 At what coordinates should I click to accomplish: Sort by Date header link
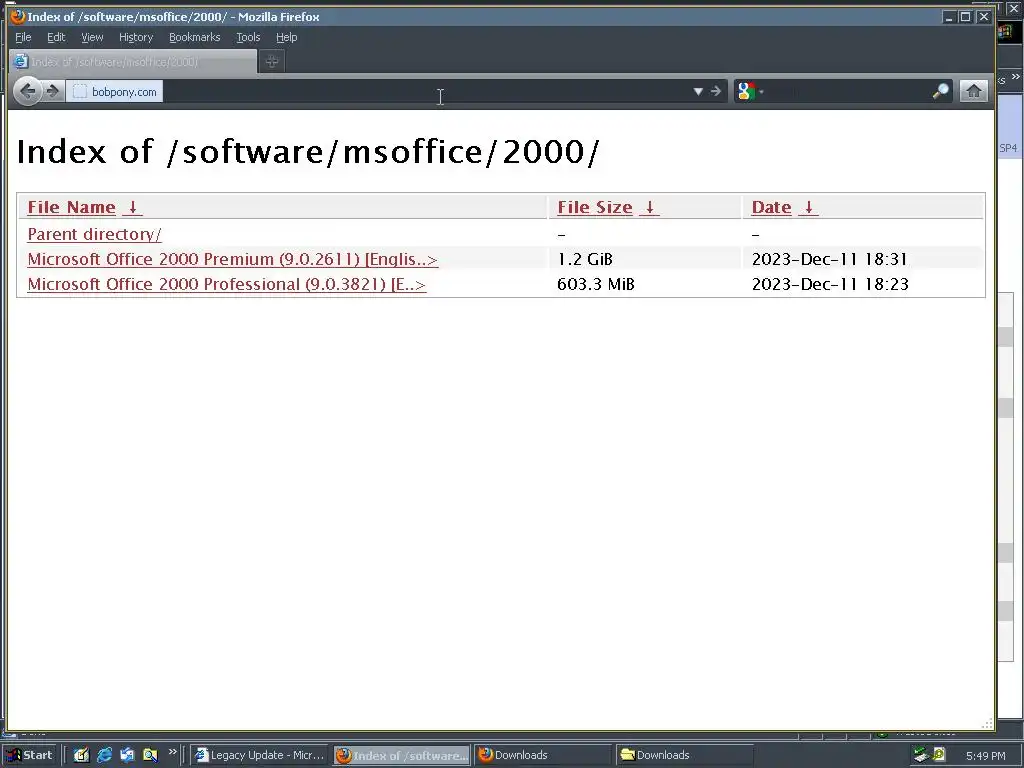[771, 207]
